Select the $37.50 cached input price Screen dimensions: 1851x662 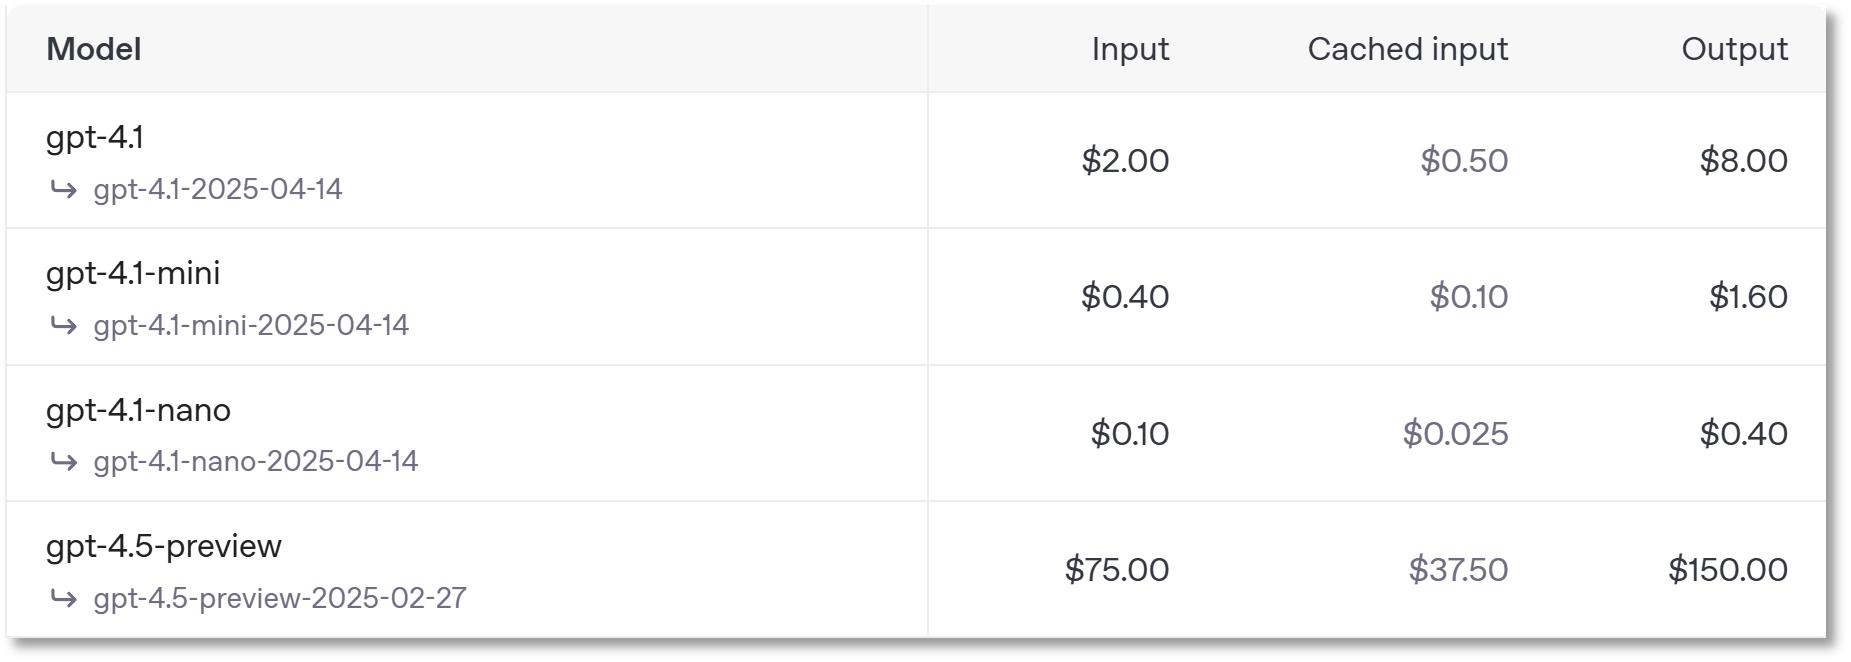click(x=1458, y=570)
